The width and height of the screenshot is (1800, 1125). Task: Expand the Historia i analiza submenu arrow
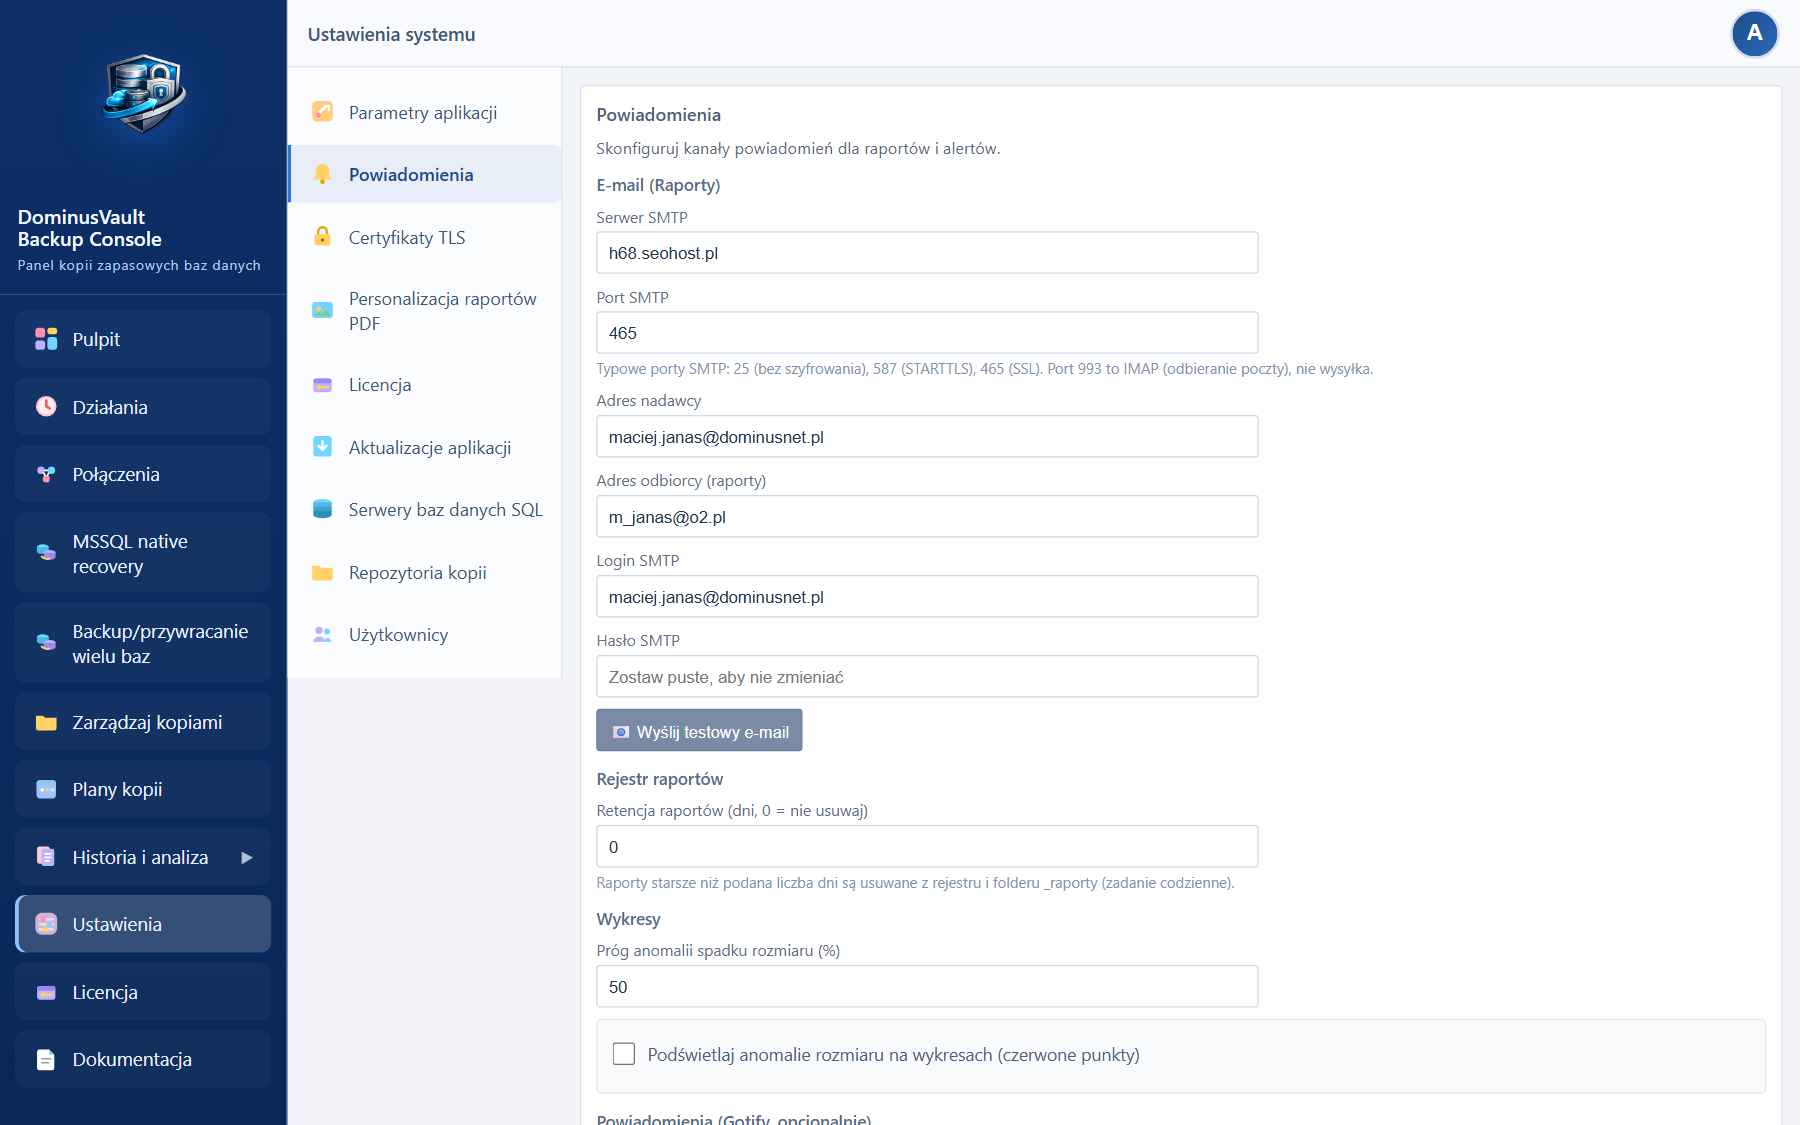click(x=247, y=857)
